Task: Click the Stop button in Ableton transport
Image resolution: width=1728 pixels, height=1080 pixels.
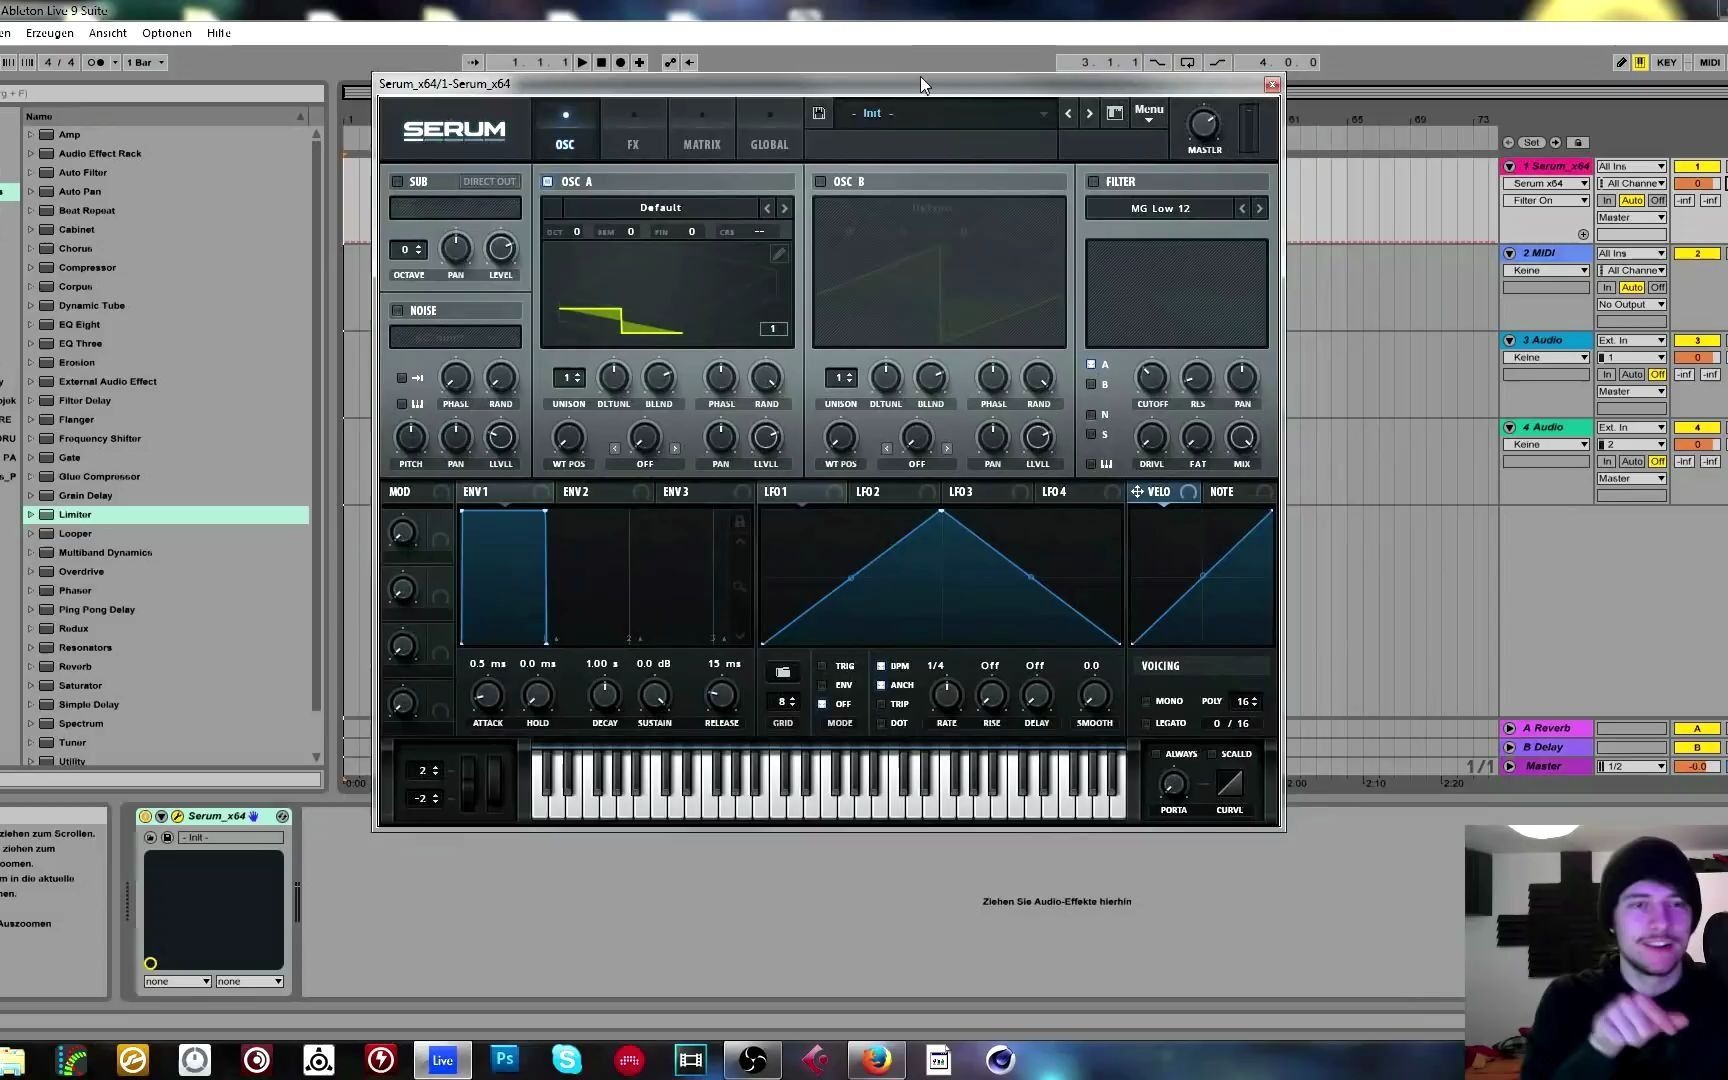Action: click(x=601, y=62)
